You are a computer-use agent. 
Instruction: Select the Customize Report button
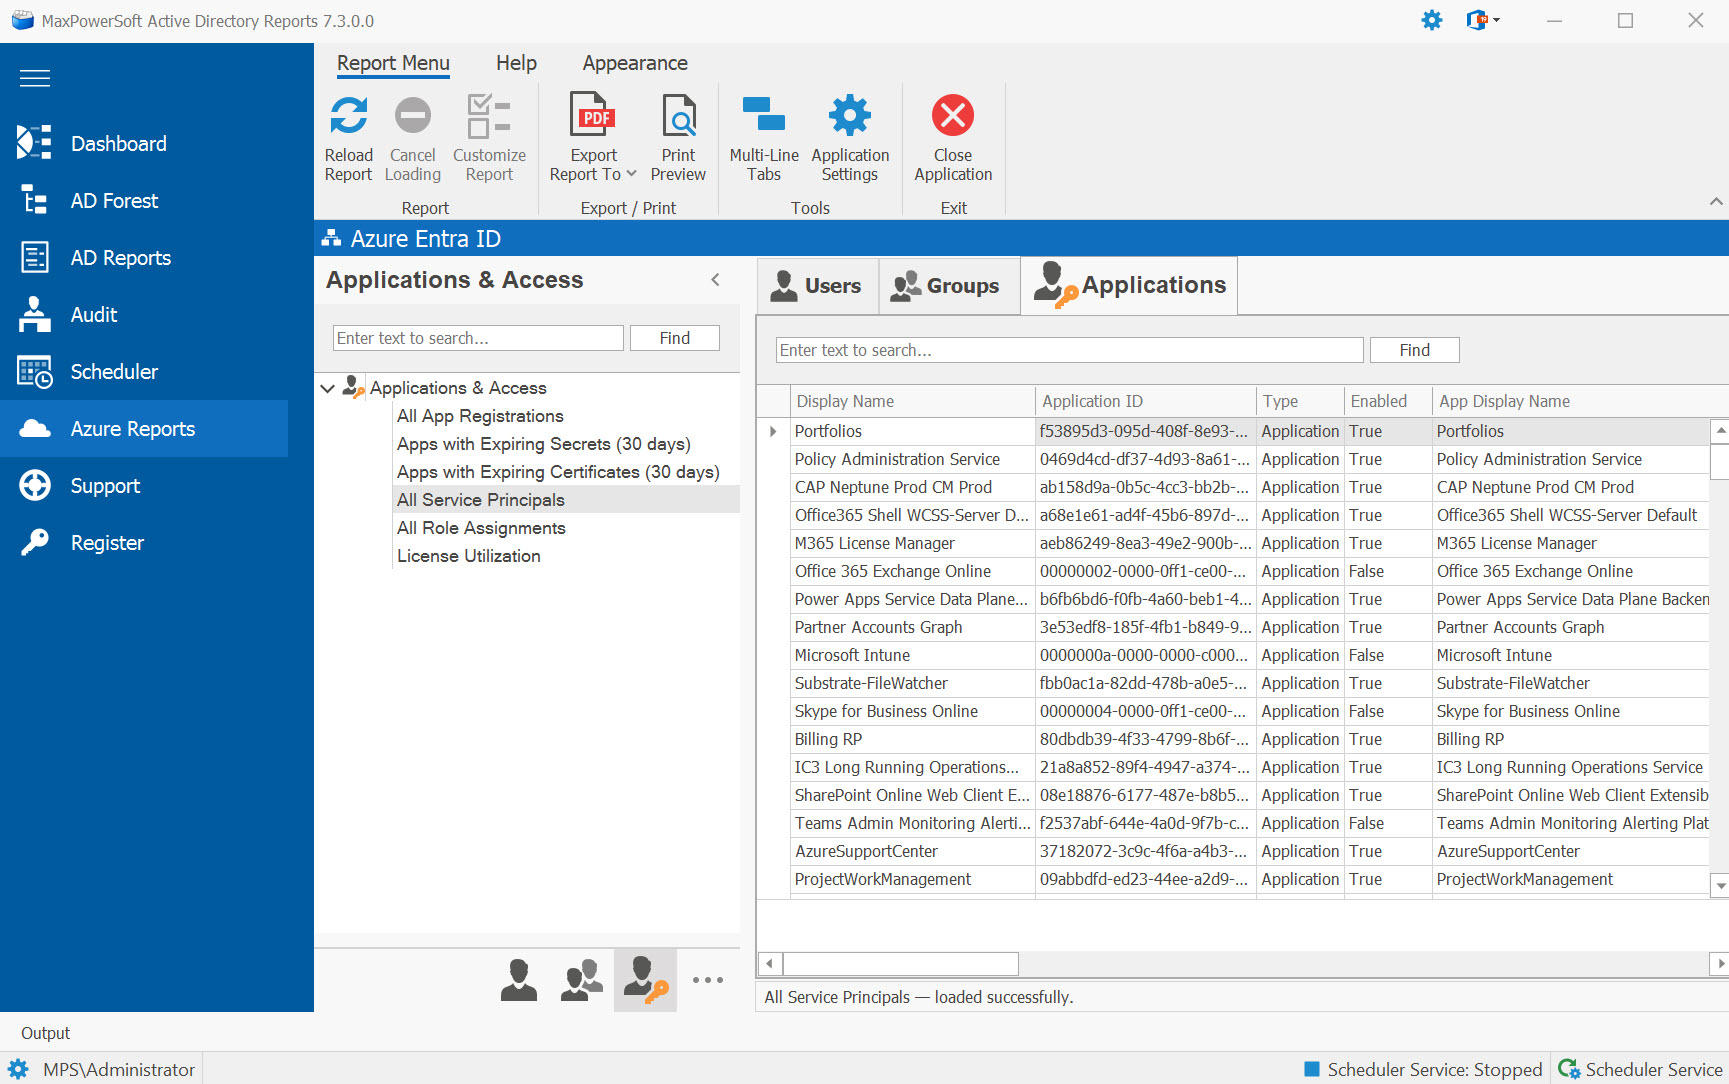click(489, 136)
